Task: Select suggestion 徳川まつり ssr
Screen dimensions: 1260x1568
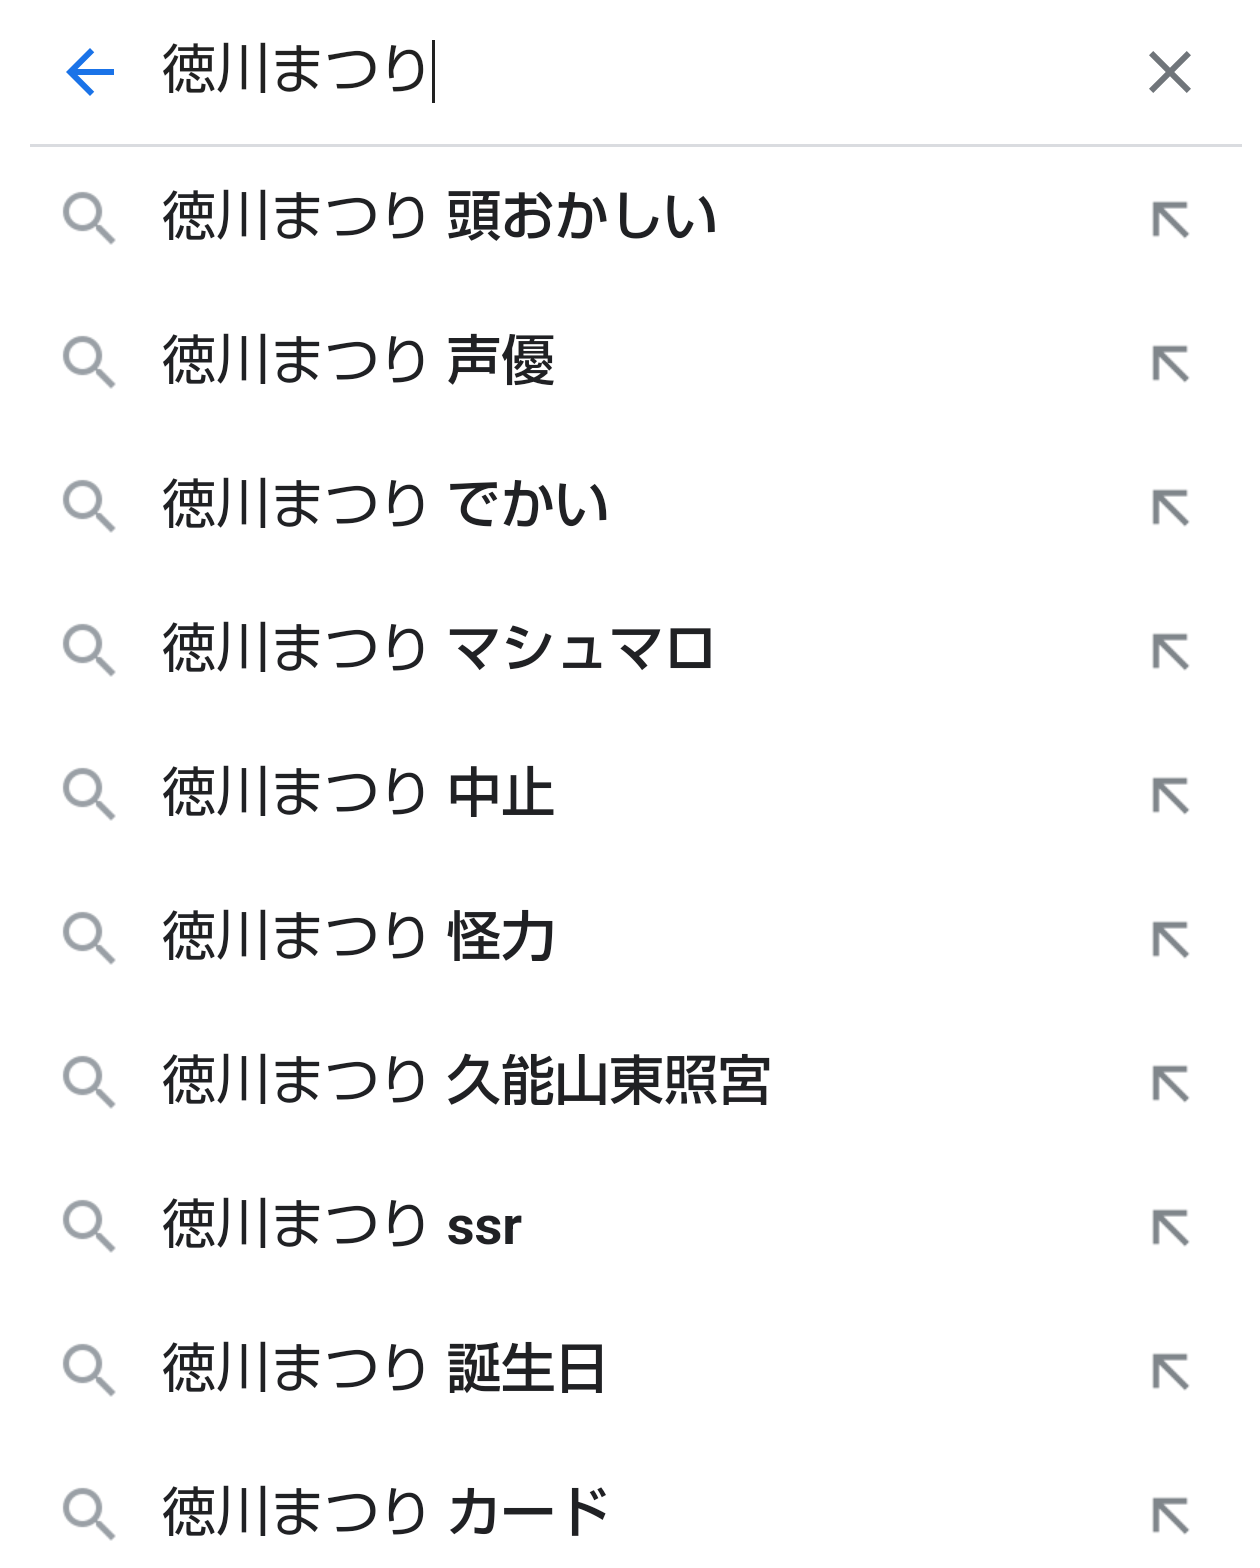Action: tap(342, 1225)
